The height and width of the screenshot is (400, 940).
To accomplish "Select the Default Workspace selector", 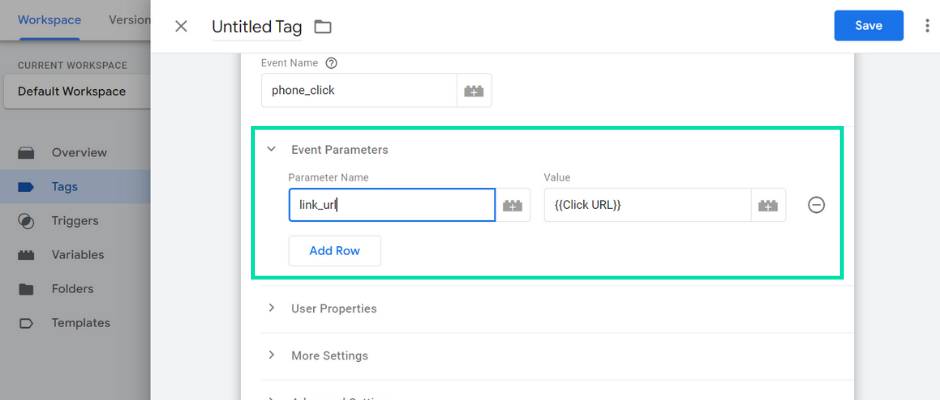I will click(x=77, y=92).
